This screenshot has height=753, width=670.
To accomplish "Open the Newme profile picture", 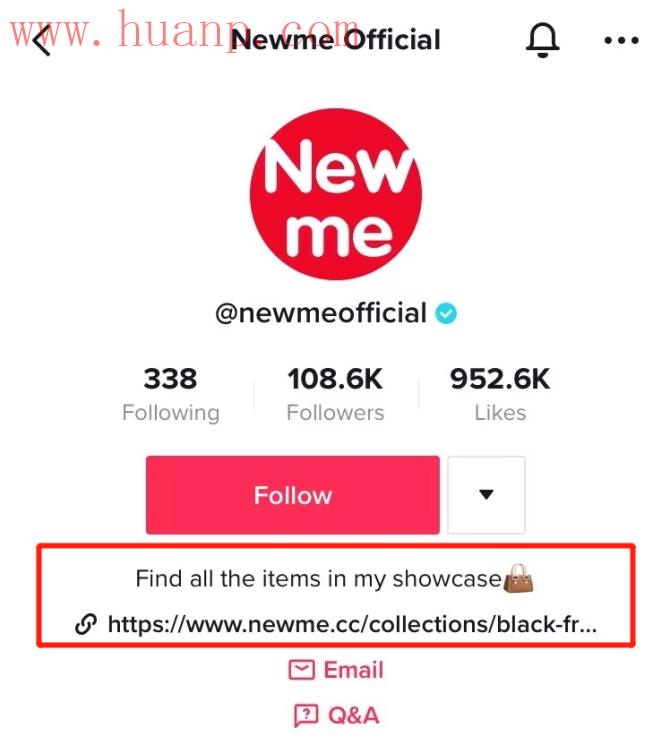I will (336, 194).
